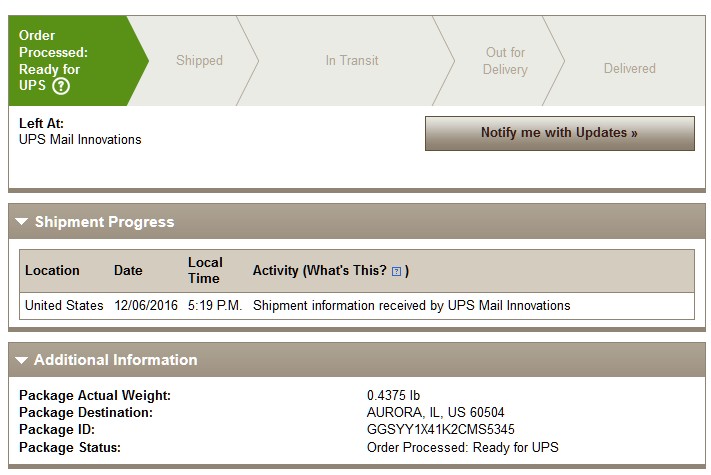
Task: Collapse the Additional Information section triangle
Action: coord(21,360)
